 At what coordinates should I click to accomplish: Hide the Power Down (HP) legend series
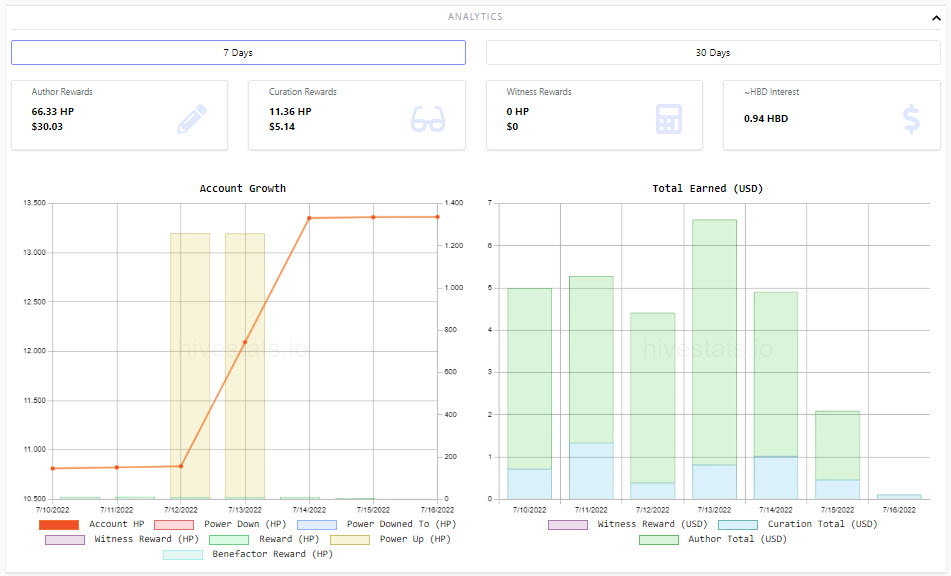pyautogui.click(x=220, y=524)
